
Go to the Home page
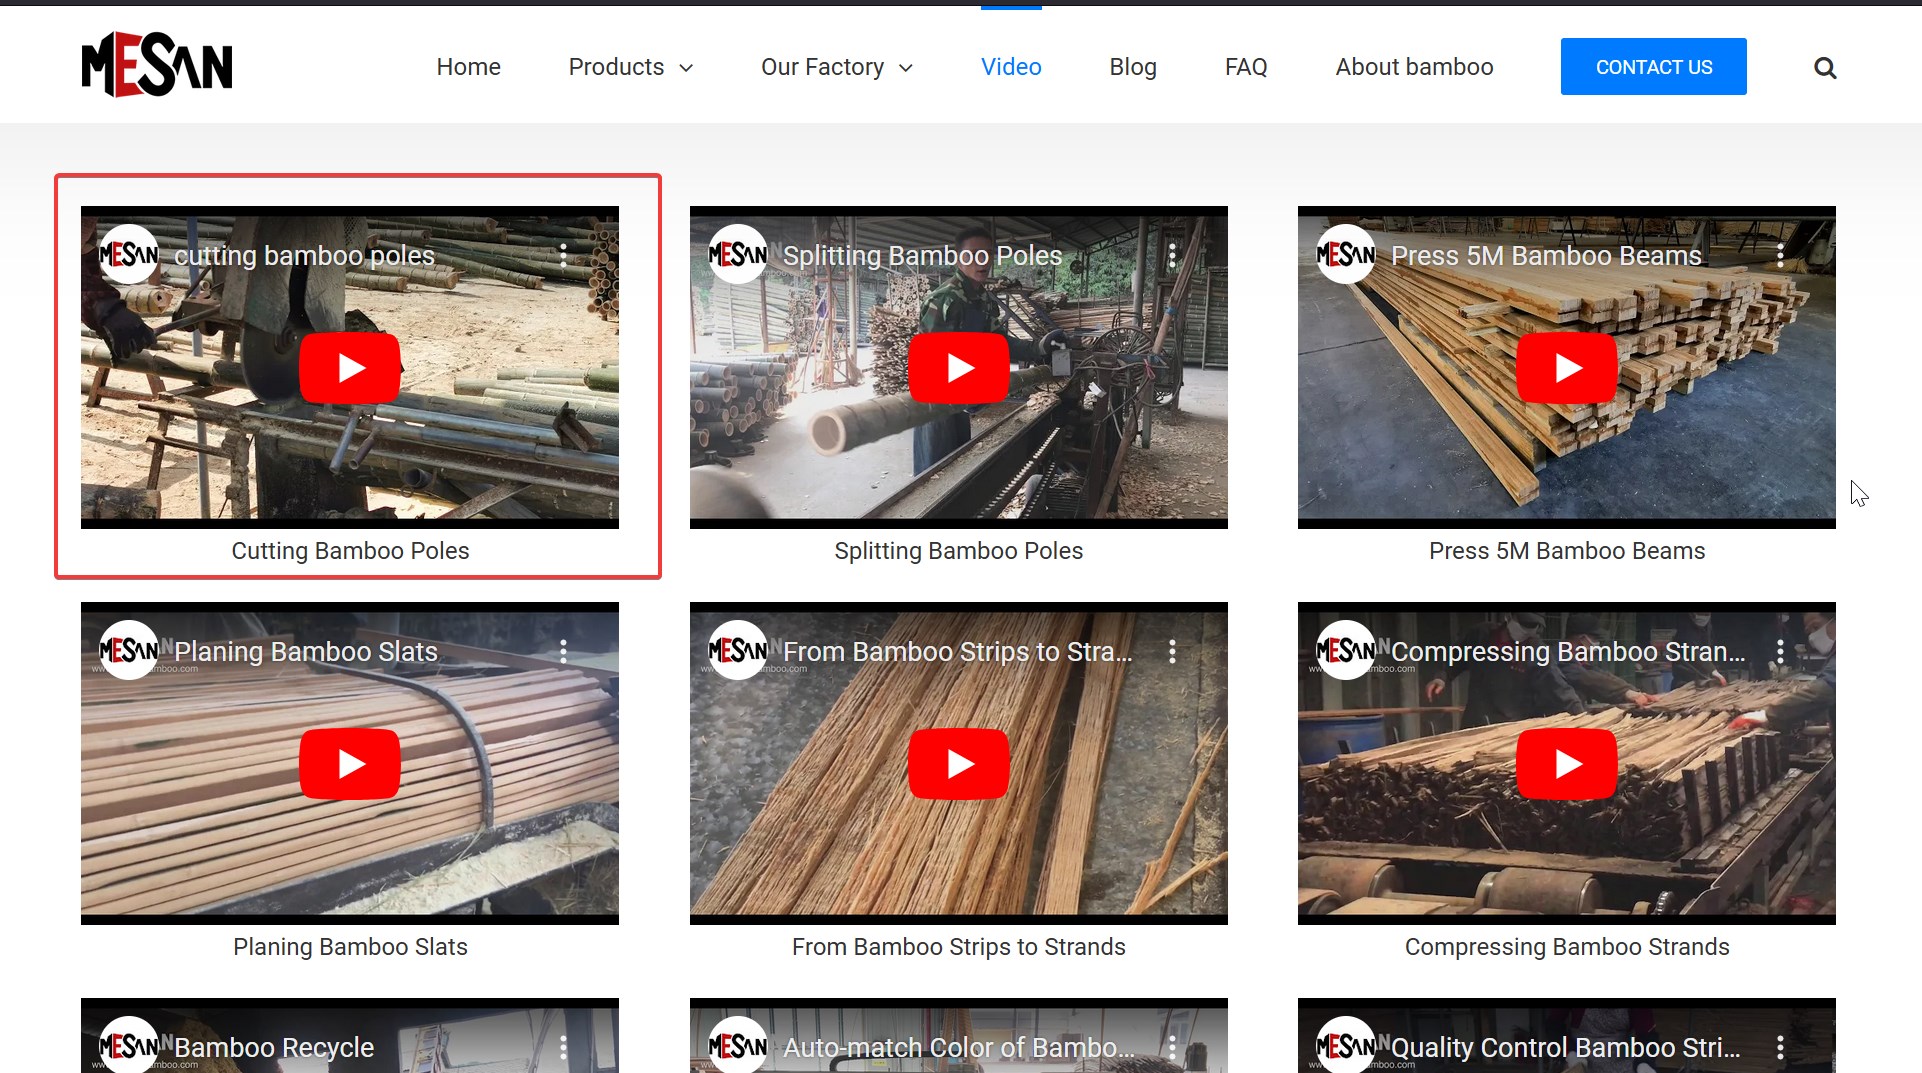pyautogui.click(x=468, y=67)
